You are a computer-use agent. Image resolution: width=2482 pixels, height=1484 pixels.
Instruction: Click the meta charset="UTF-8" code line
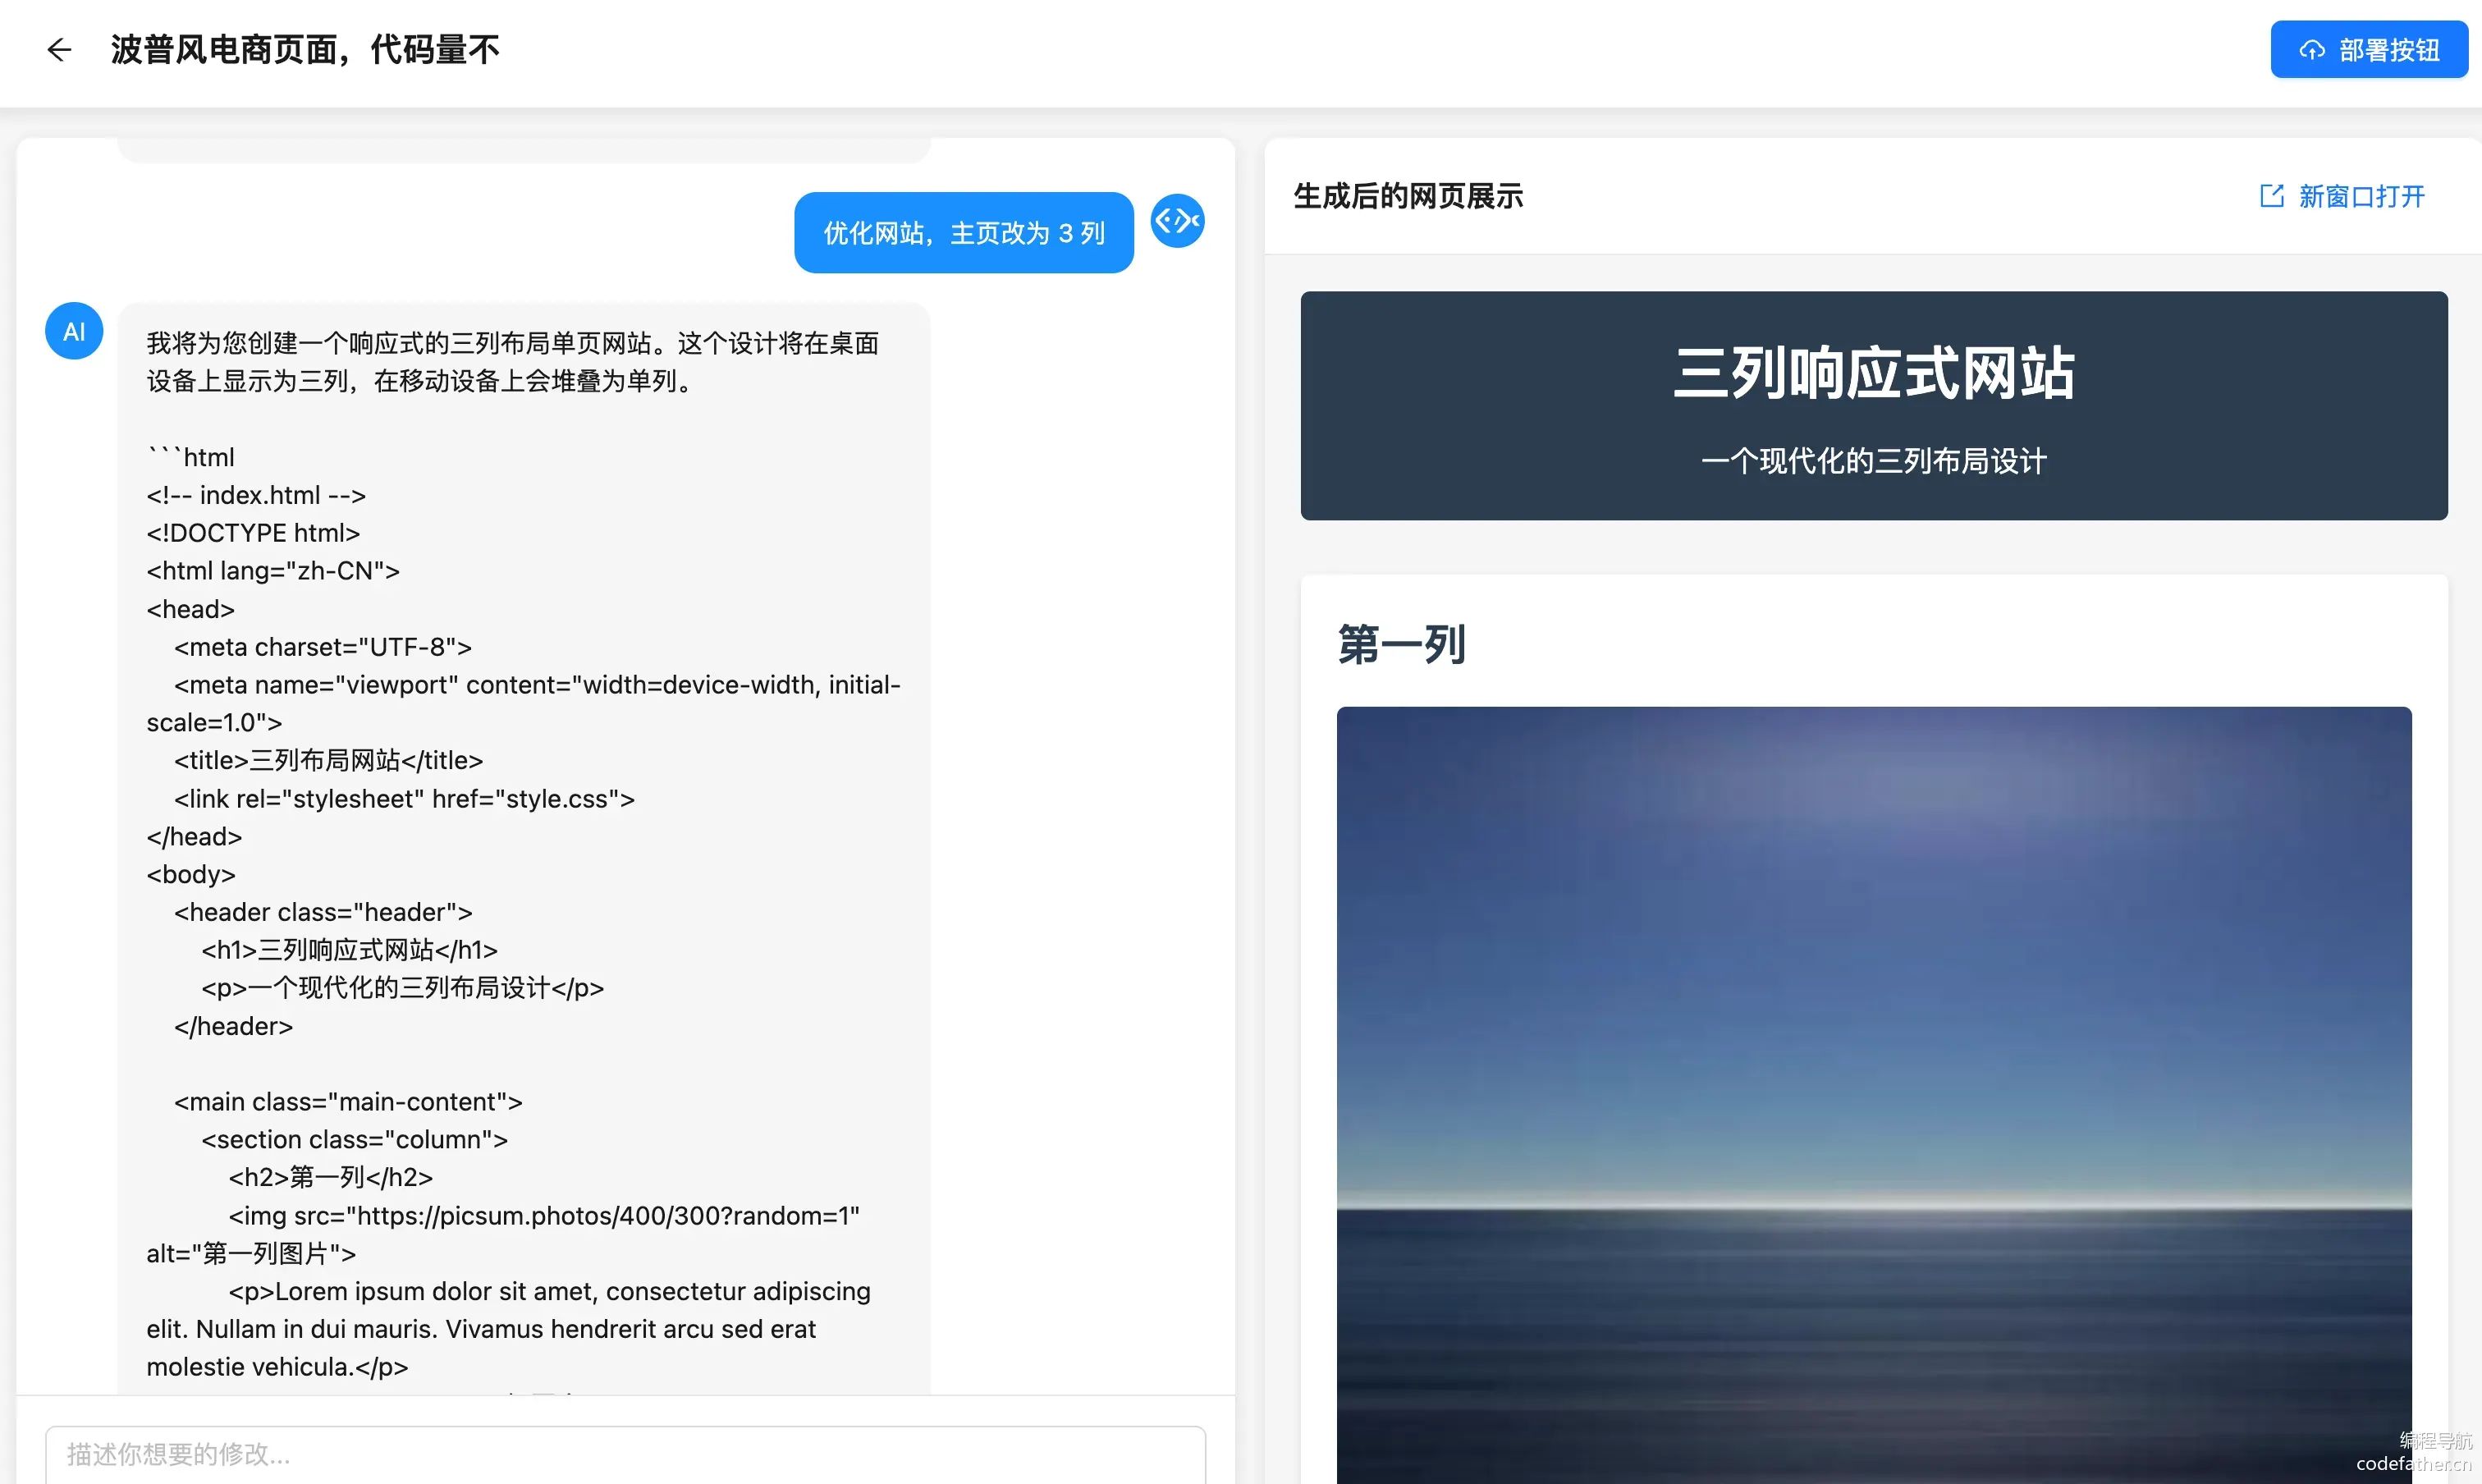click(x=322, y=647)
